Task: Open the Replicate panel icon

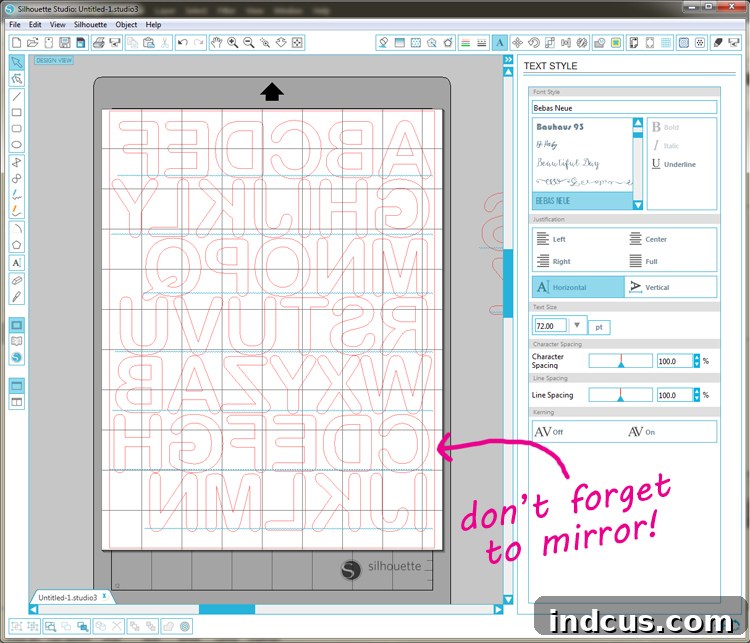Action: 582,43
